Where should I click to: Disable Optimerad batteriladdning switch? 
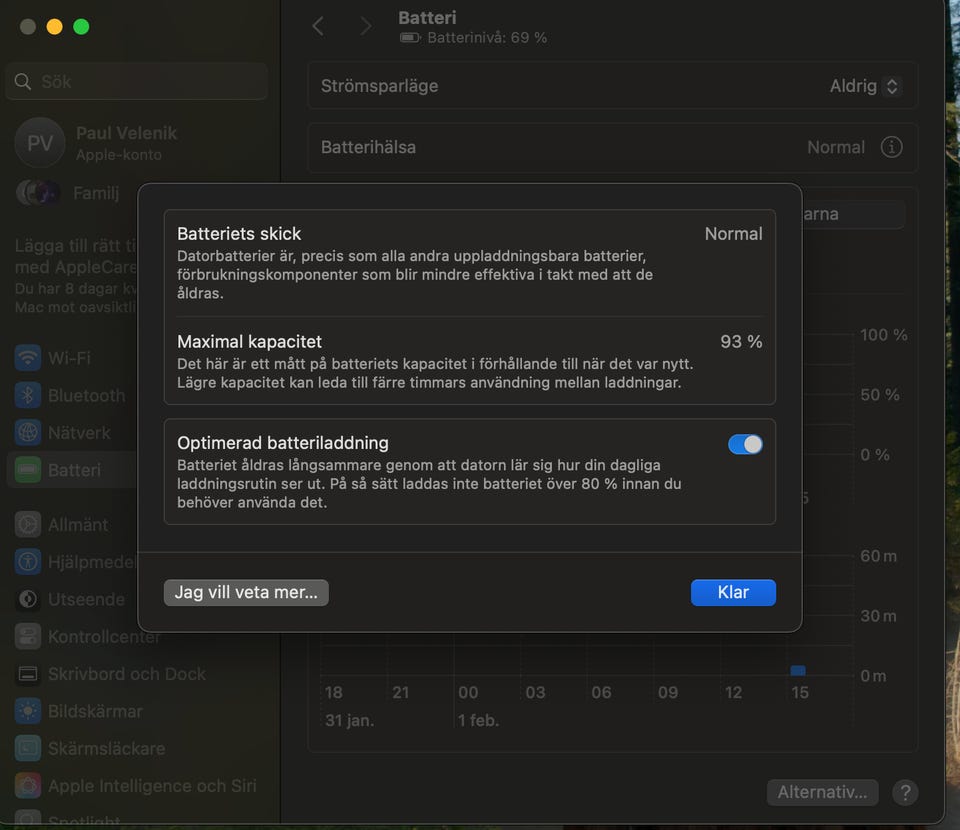point(745,444)
